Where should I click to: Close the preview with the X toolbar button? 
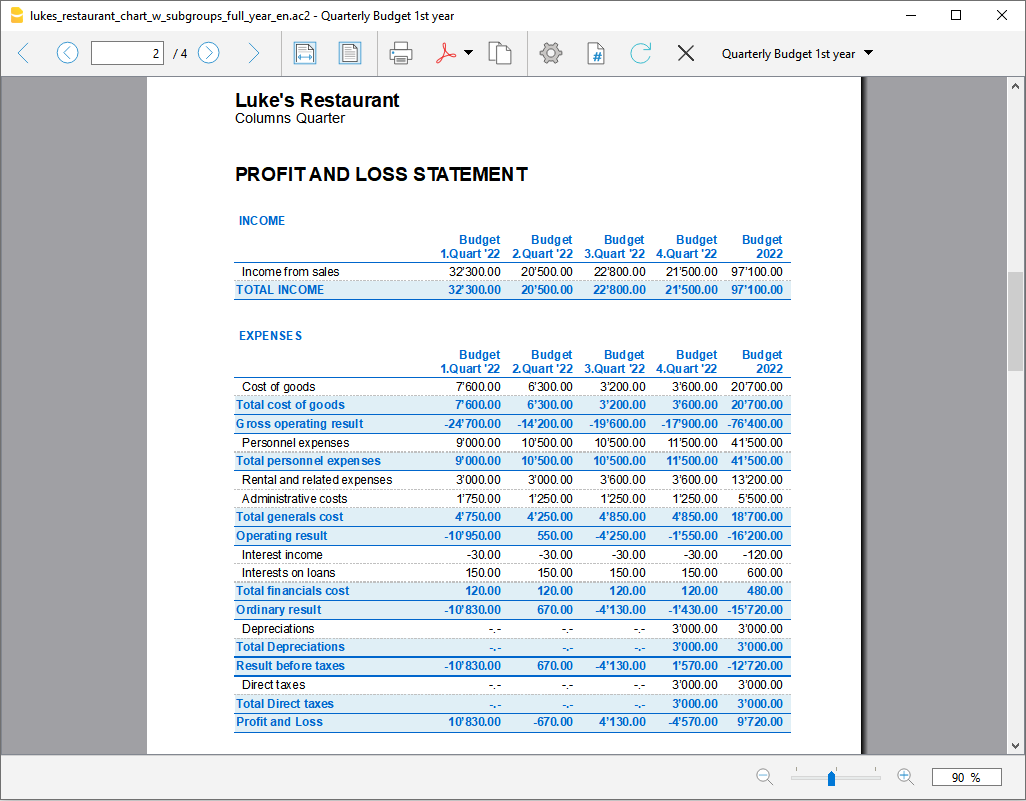pyautogui.click(x=685, y=53)
